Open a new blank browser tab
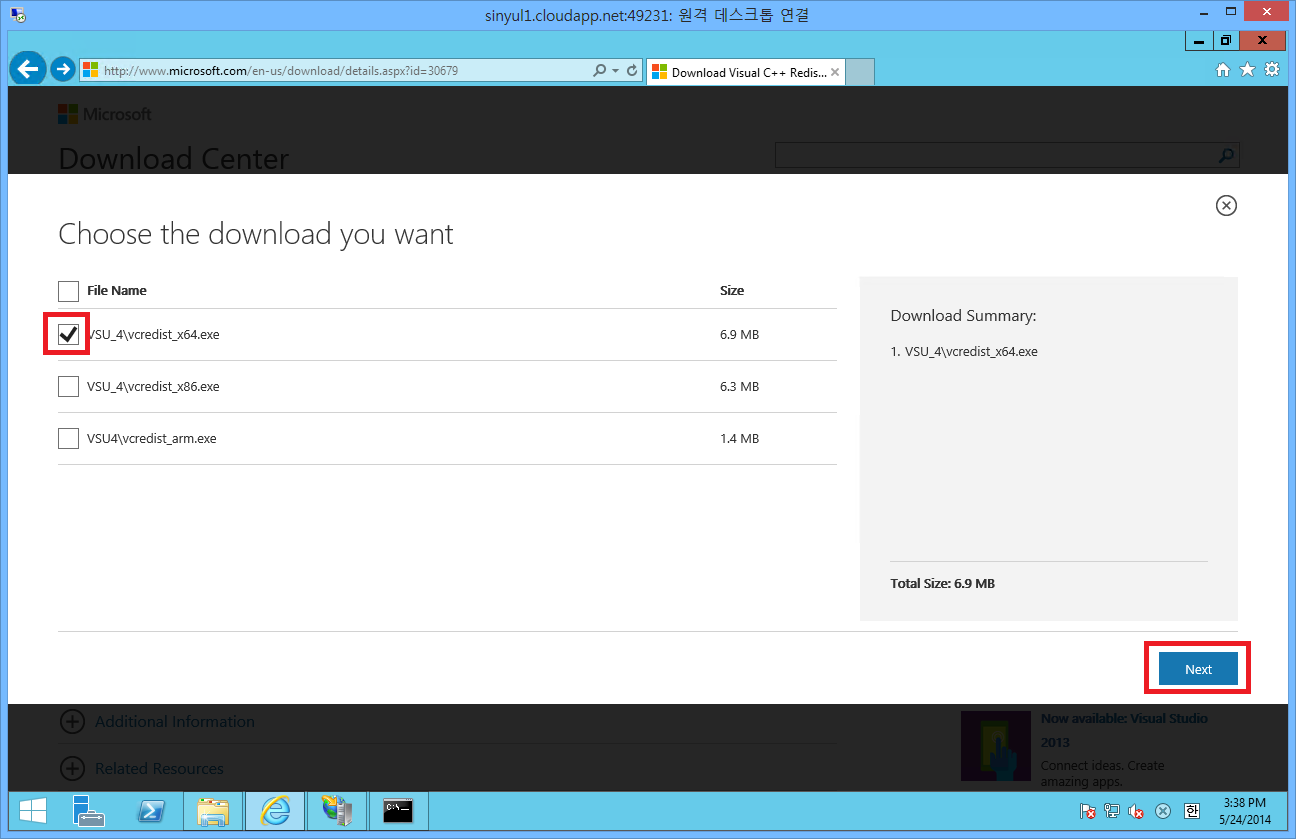Viewport: 1296px width, 839px height. click(x=860, y=72)
